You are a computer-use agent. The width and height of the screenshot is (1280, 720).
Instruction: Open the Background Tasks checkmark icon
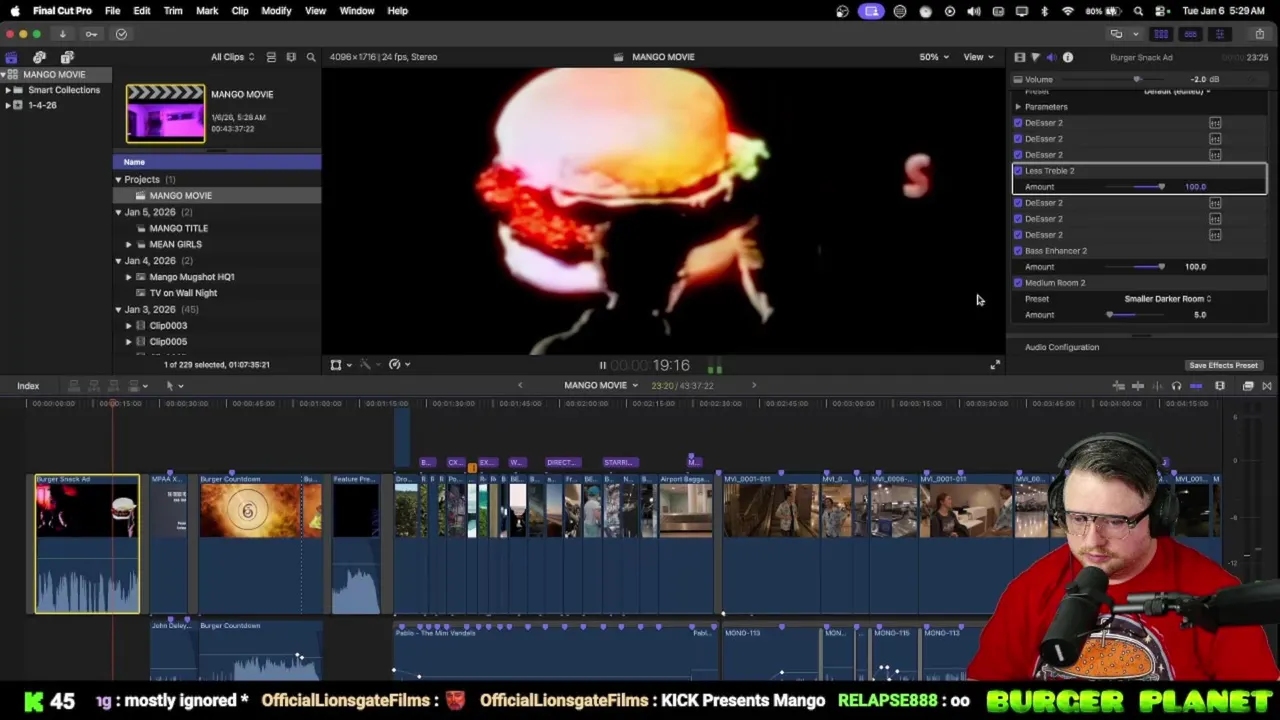121,34
